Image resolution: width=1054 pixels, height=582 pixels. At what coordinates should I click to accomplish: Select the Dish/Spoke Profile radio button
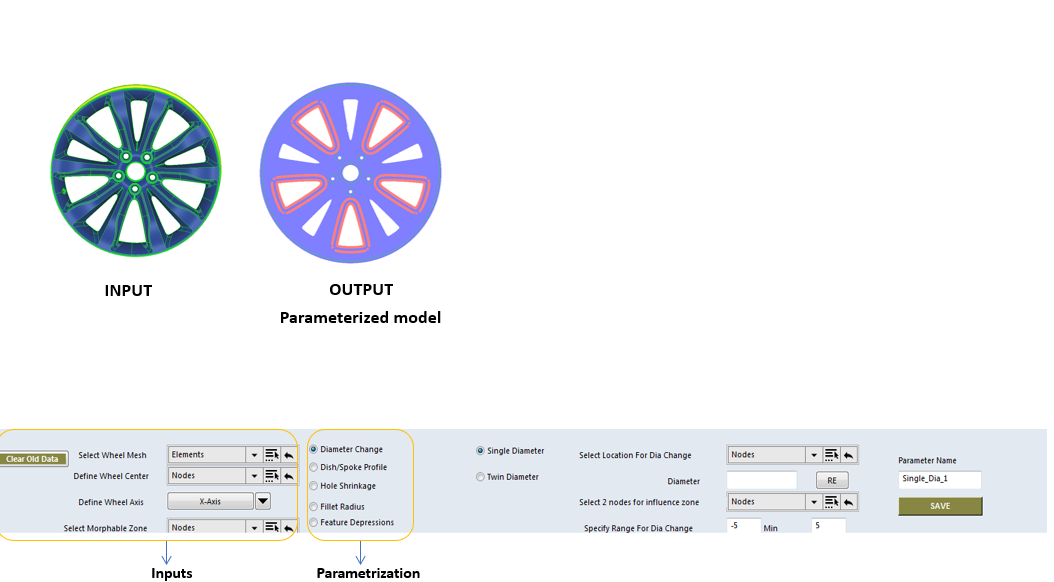[313, 467]
